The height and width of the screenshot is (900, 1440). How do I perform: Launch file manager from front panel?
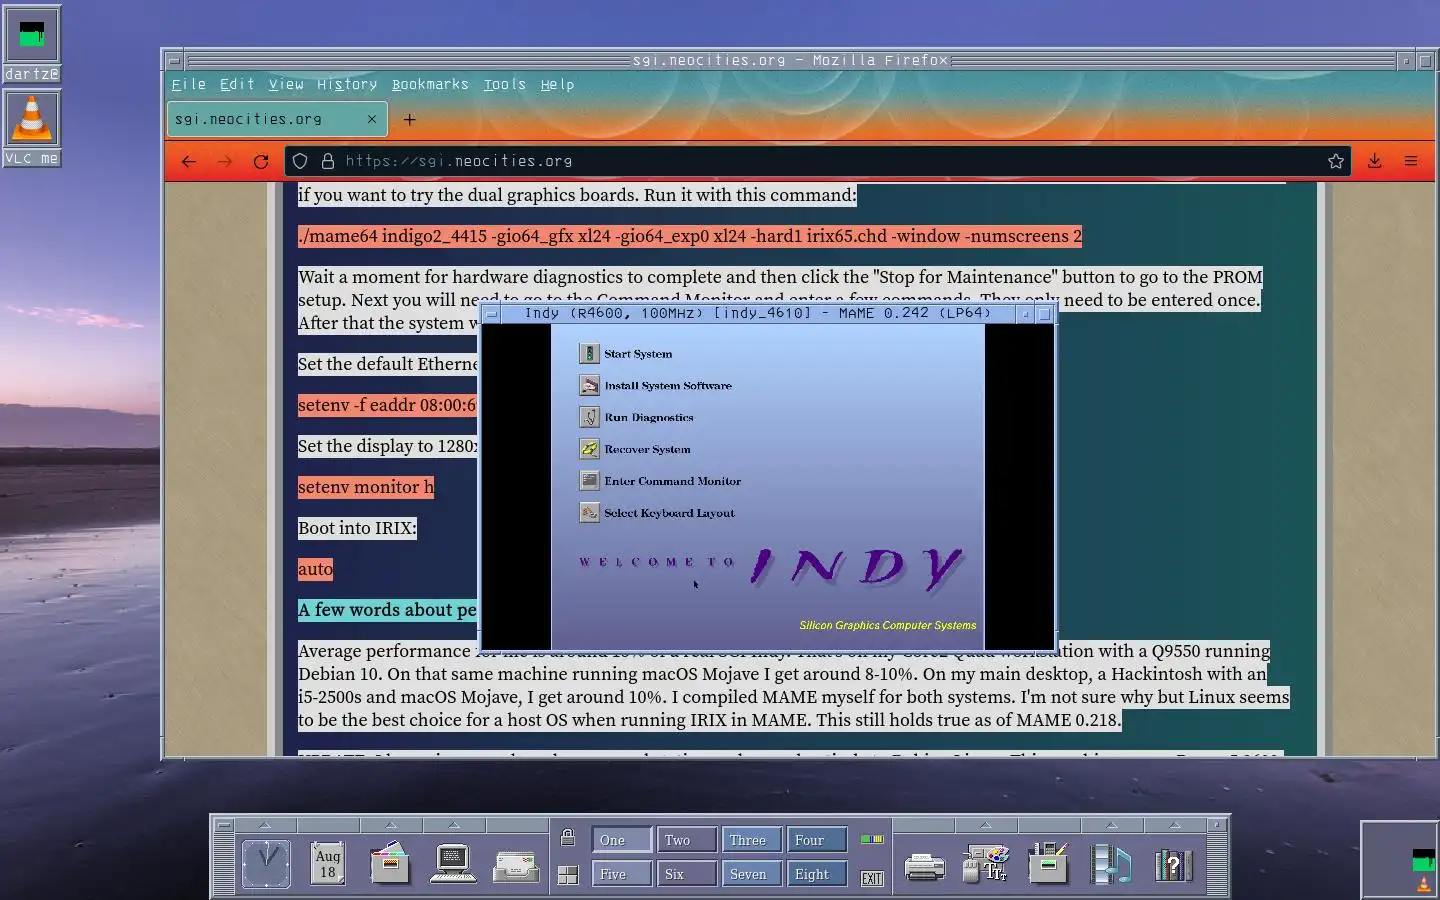pyautogui.click(x=390, y=863)
